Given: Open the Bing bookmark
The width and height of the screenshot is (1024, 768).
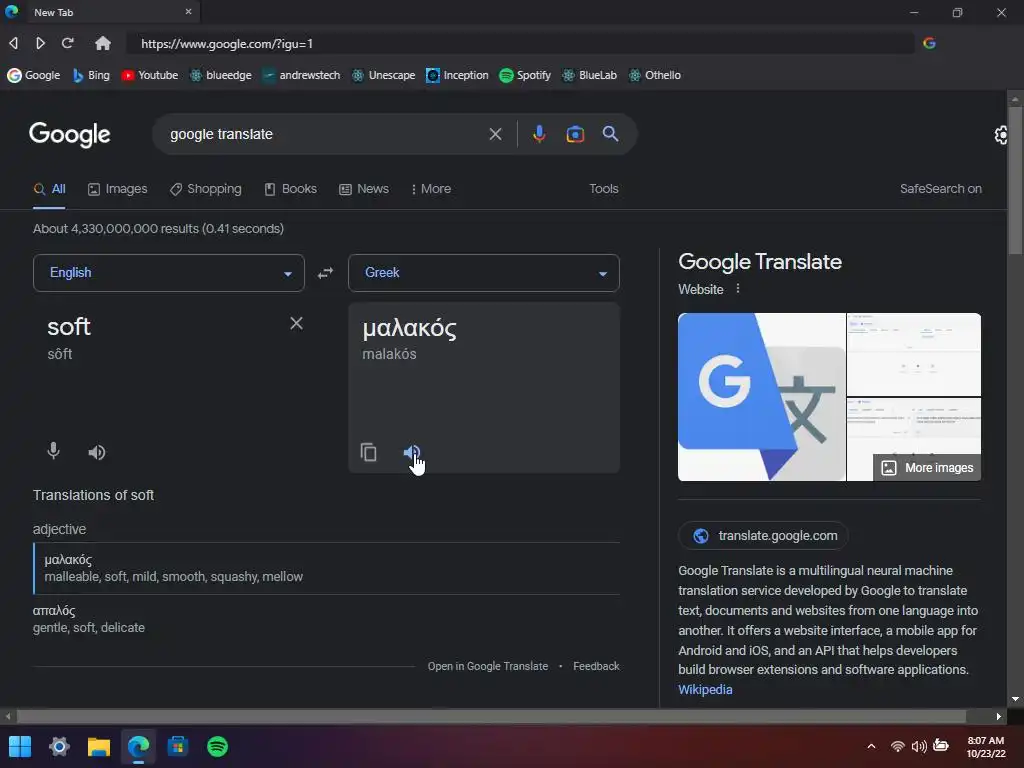Looking at the screenshot, I should [91, 75].
